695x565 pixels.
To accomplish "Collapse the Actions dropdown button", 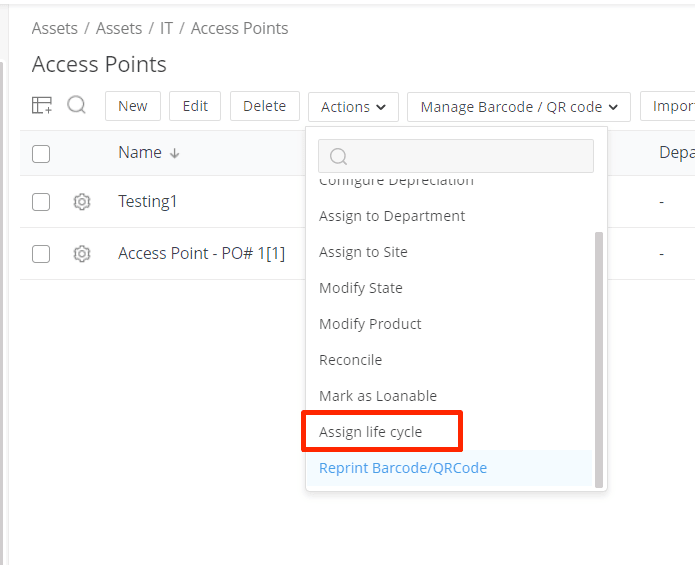I will tap(353, 107).
